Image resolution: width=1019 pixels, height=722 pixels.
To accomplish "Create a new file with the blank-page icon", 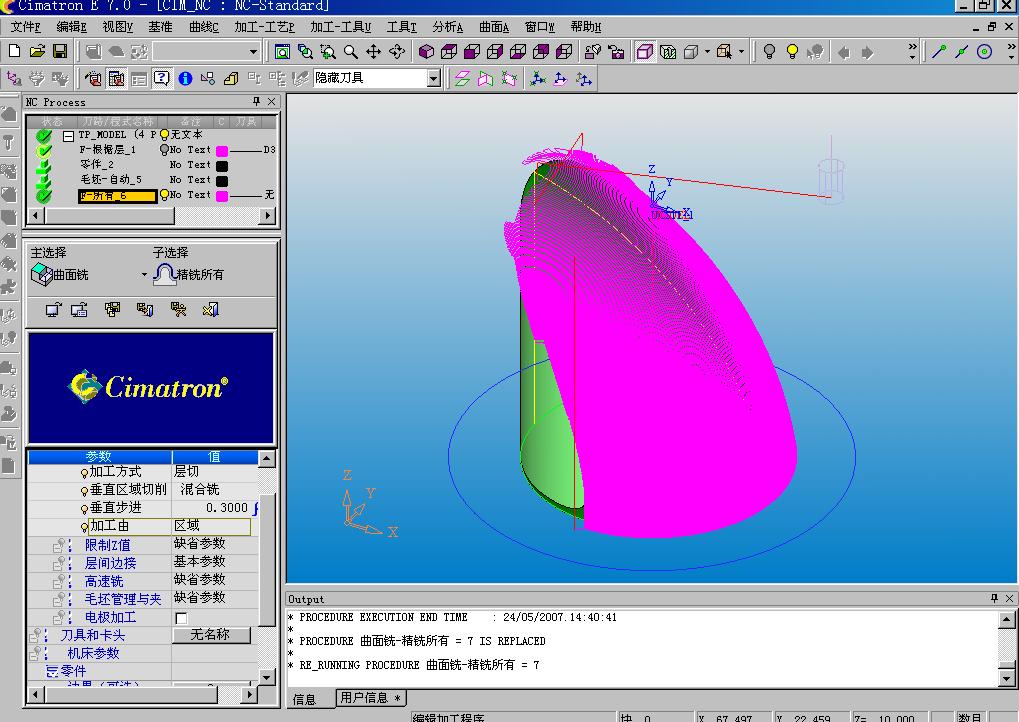I will [x=14, y=51].
